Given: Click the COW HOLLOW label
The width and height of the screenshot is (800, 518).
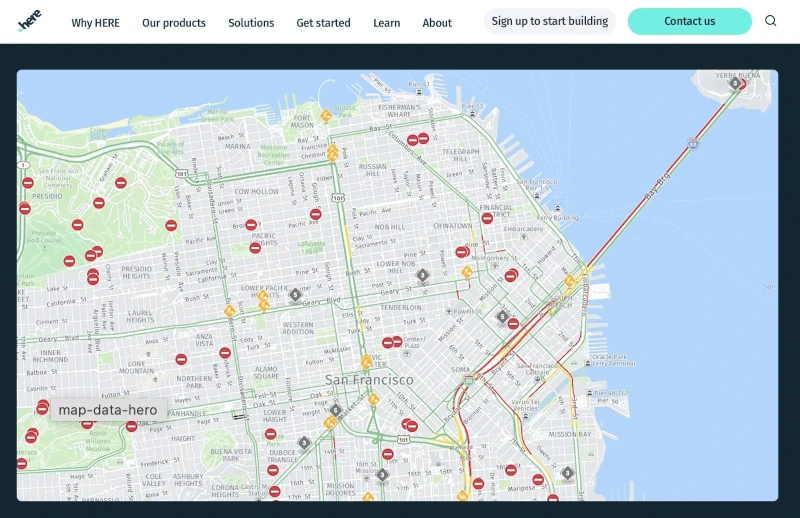Looking at the screenshot, I should point(257,192).
